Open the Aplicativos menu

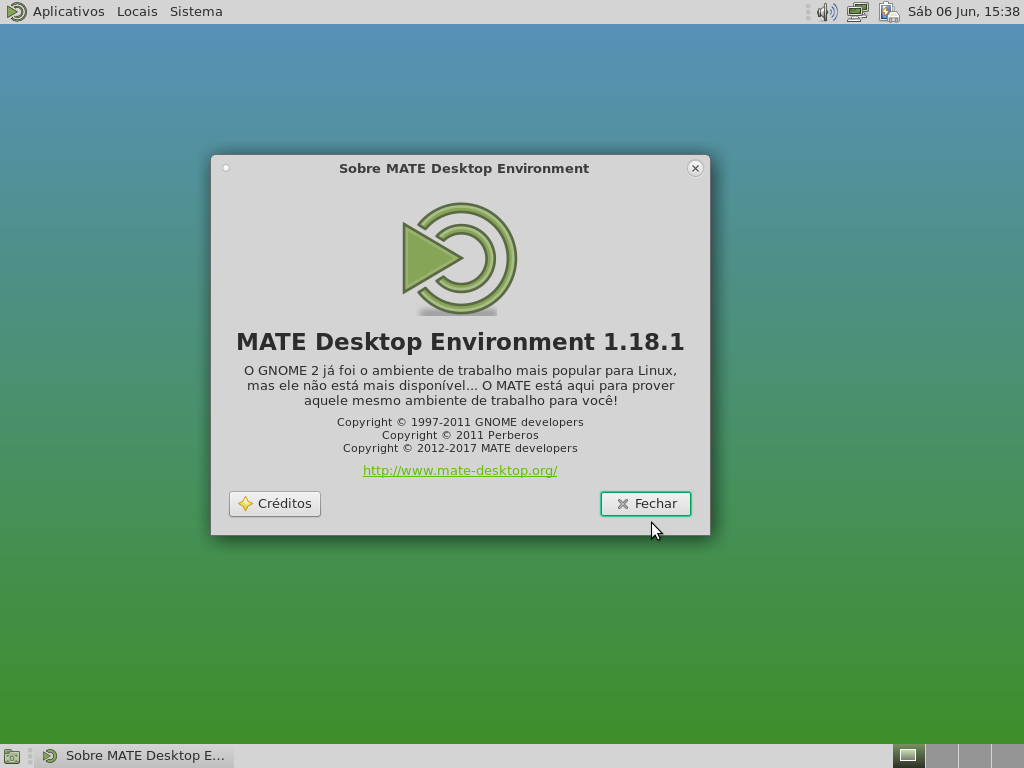pos(69,12)
